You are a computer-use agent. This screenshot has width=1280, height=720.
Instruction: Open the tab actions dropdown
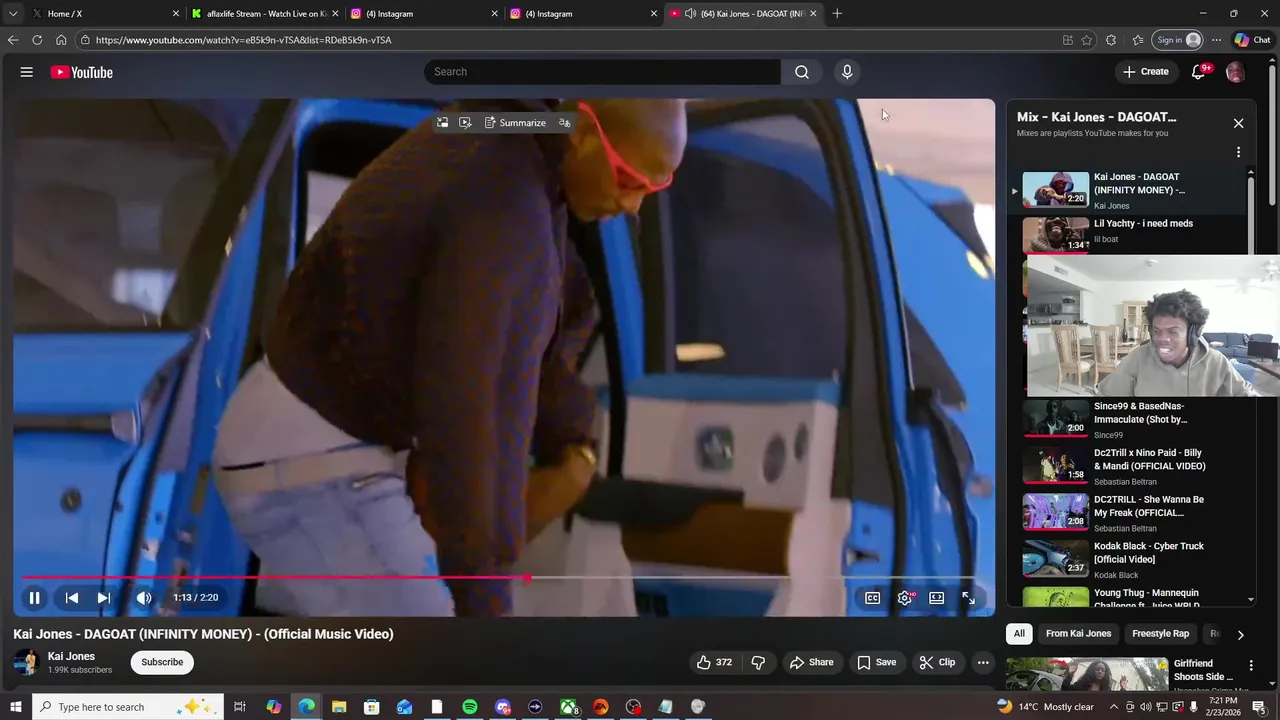coord(12,14)
